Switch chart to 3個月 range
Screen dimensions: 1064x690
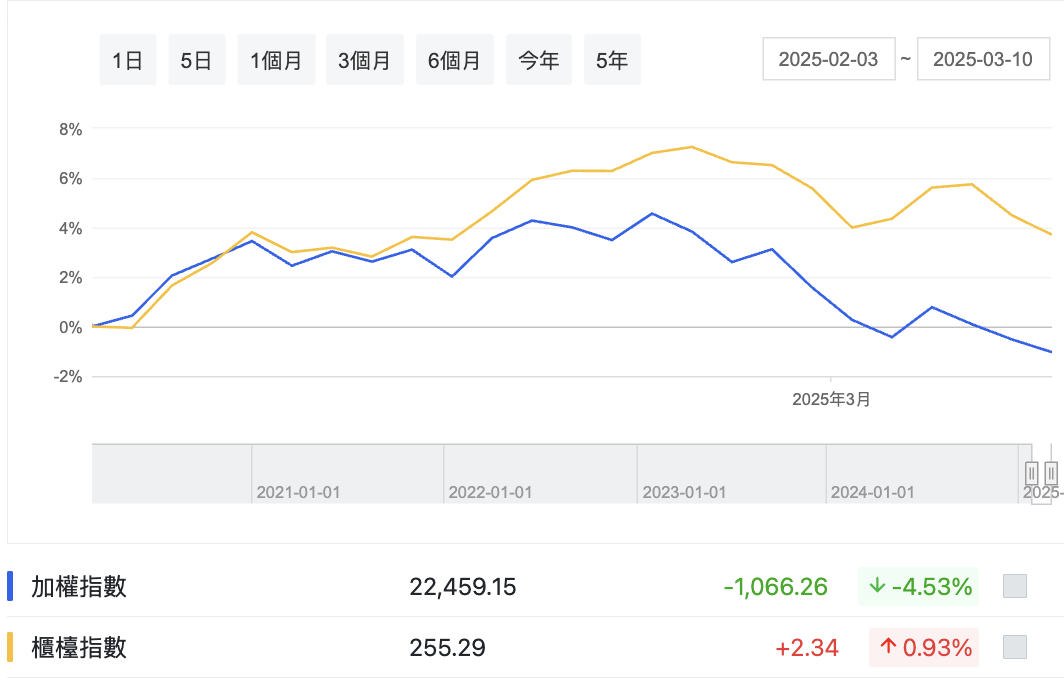pyautogui.click(x=365, y=60)
